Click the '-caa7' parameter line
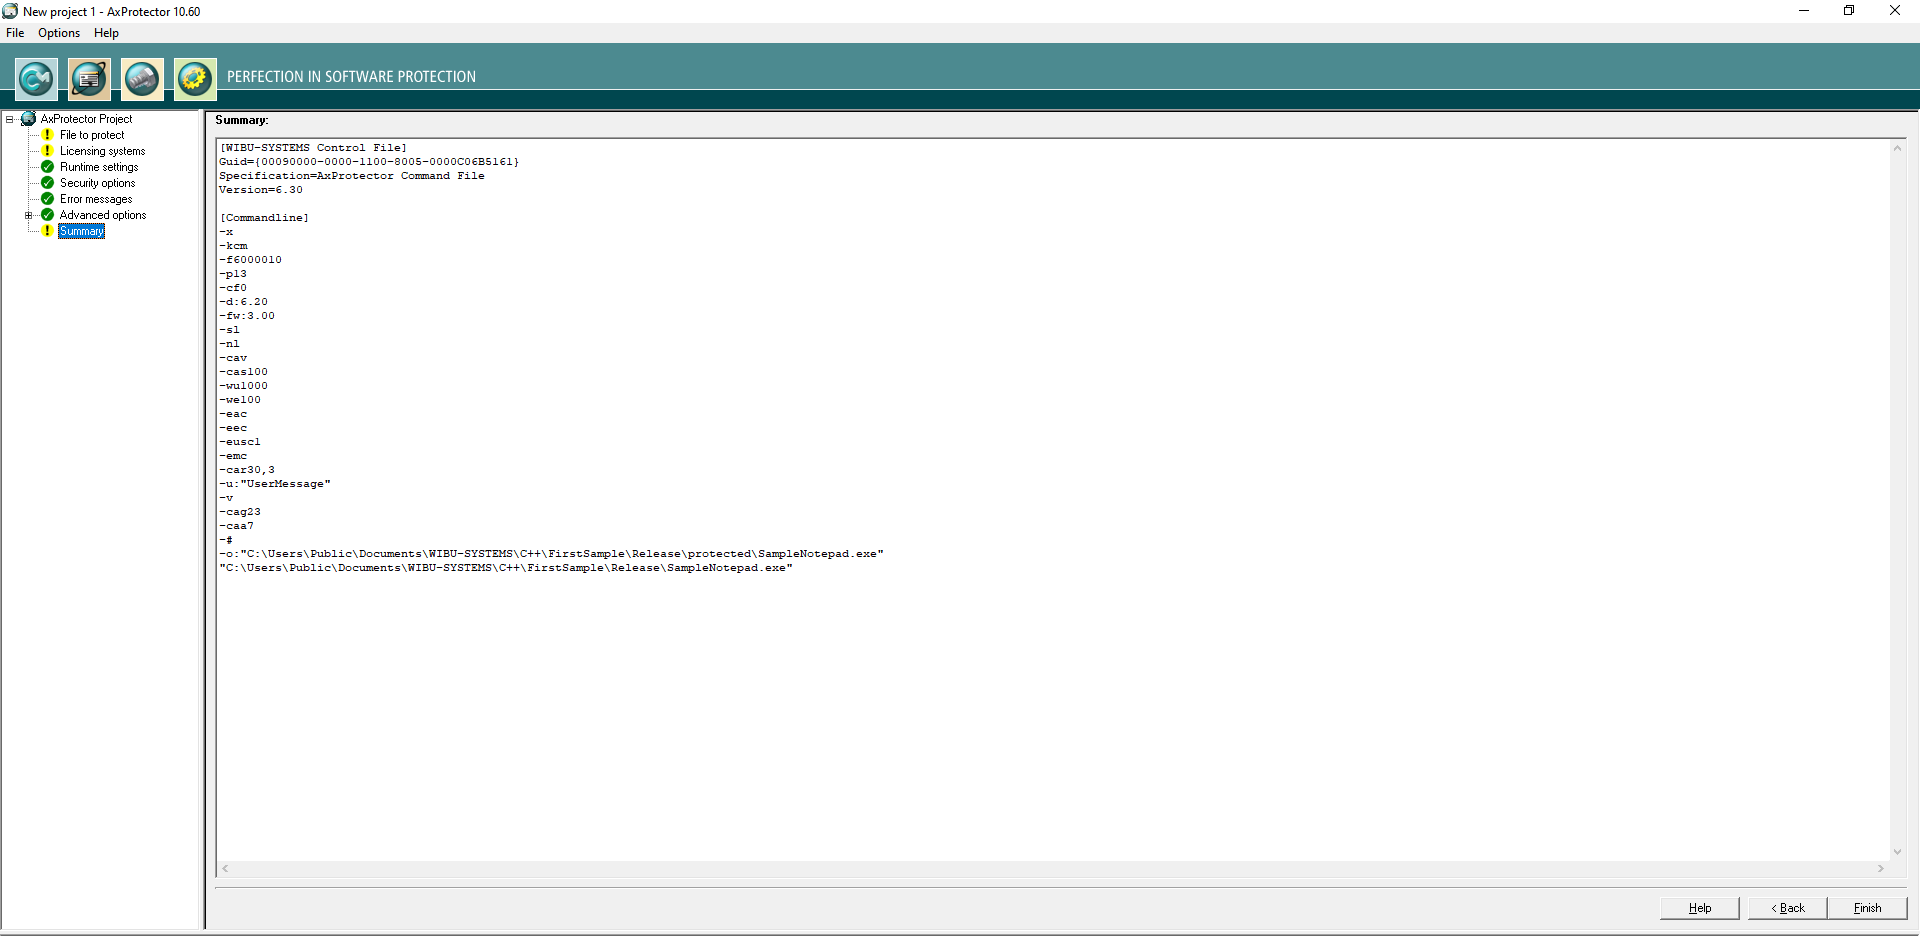This screenshot has width=1920, height=936. (x=236, y=526)
